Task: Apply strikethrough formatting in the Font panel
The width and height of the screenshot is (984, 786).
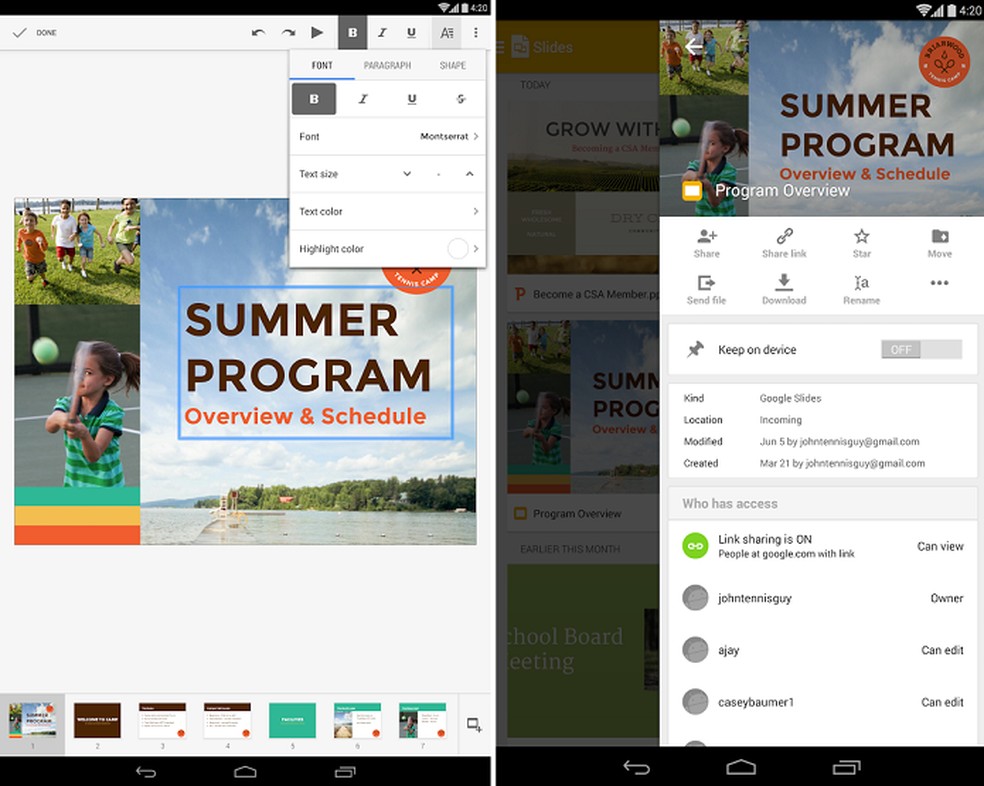Action: (x=460, y=99)
